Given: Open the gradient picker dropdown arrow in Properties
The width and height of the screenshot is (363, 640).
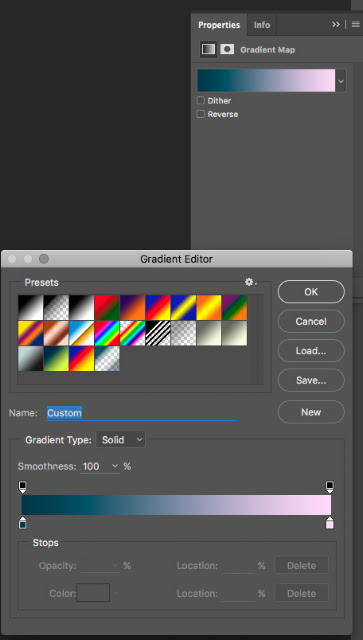Looking at the screenshot, I should pyautogui.click(x=341, y=80).
